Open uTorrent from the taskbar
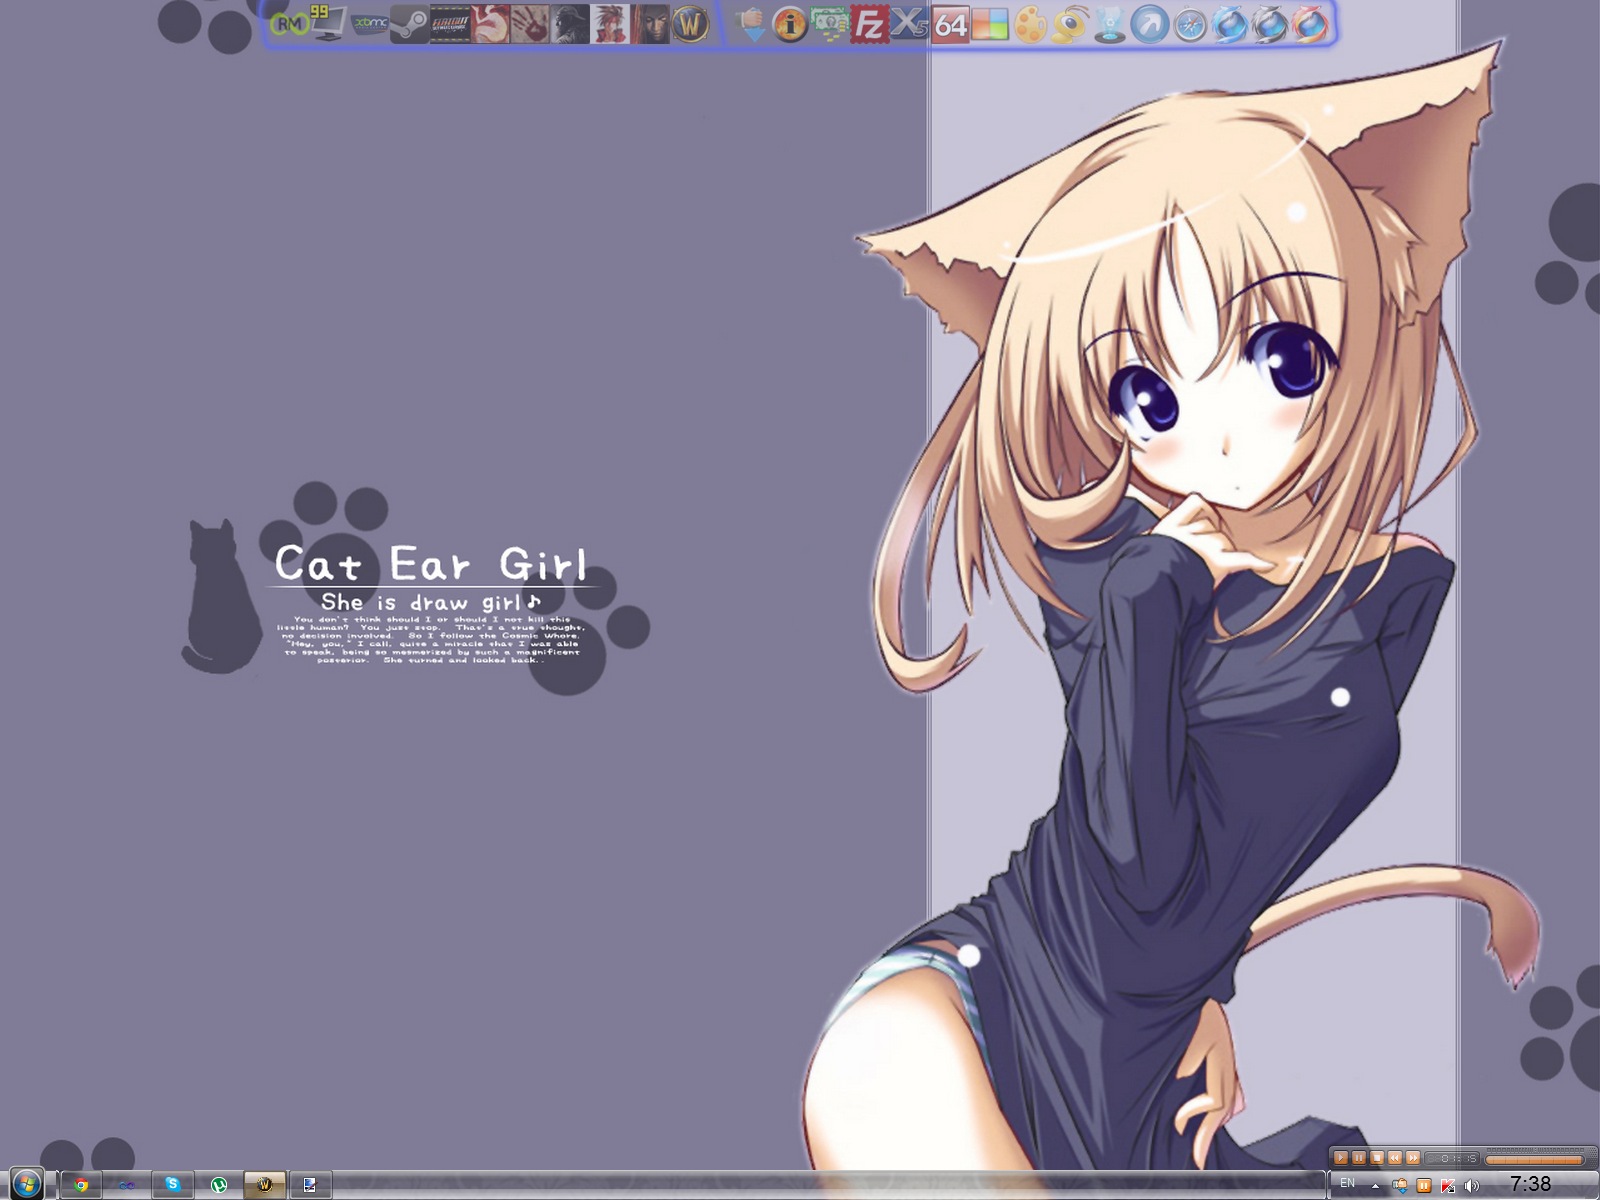 click(x=219, y=1185)
